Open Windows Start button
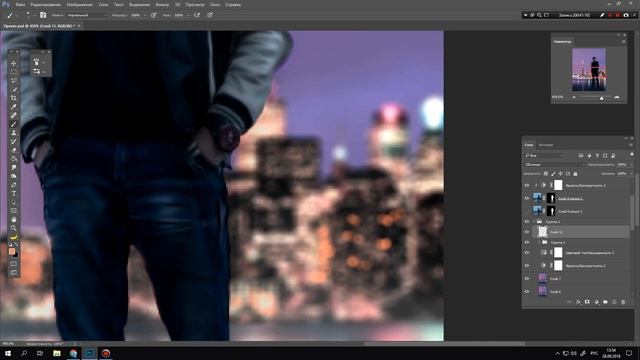 pyautogui.click(x=8, y=353)
